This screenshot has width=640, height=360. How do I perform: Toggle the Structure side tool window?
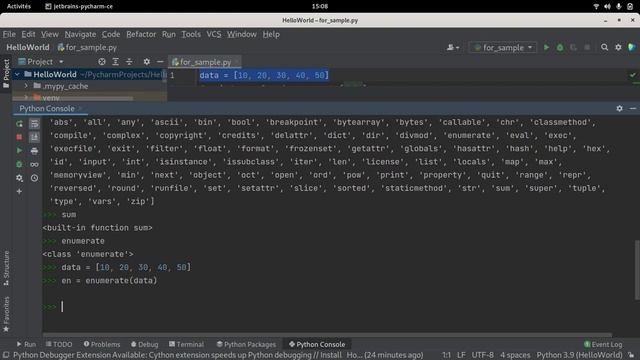[6, 268]
